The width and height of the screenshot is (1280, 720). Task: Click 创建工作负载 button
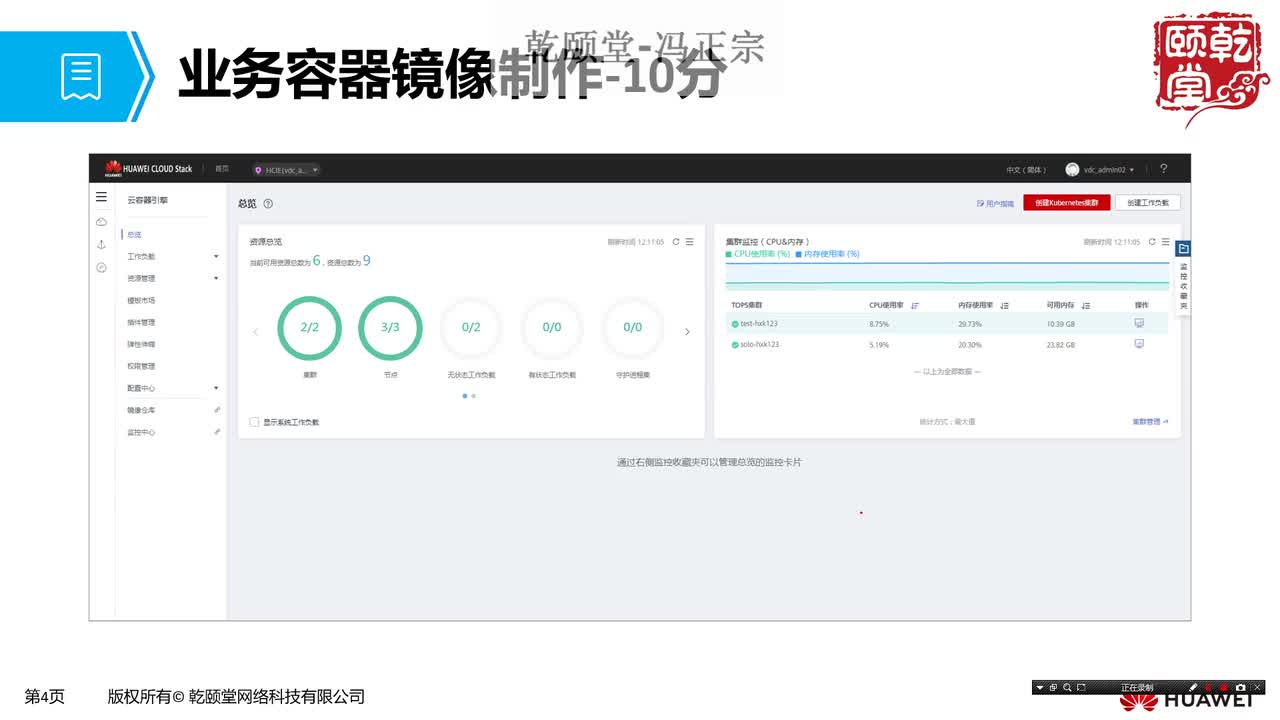1148,203
